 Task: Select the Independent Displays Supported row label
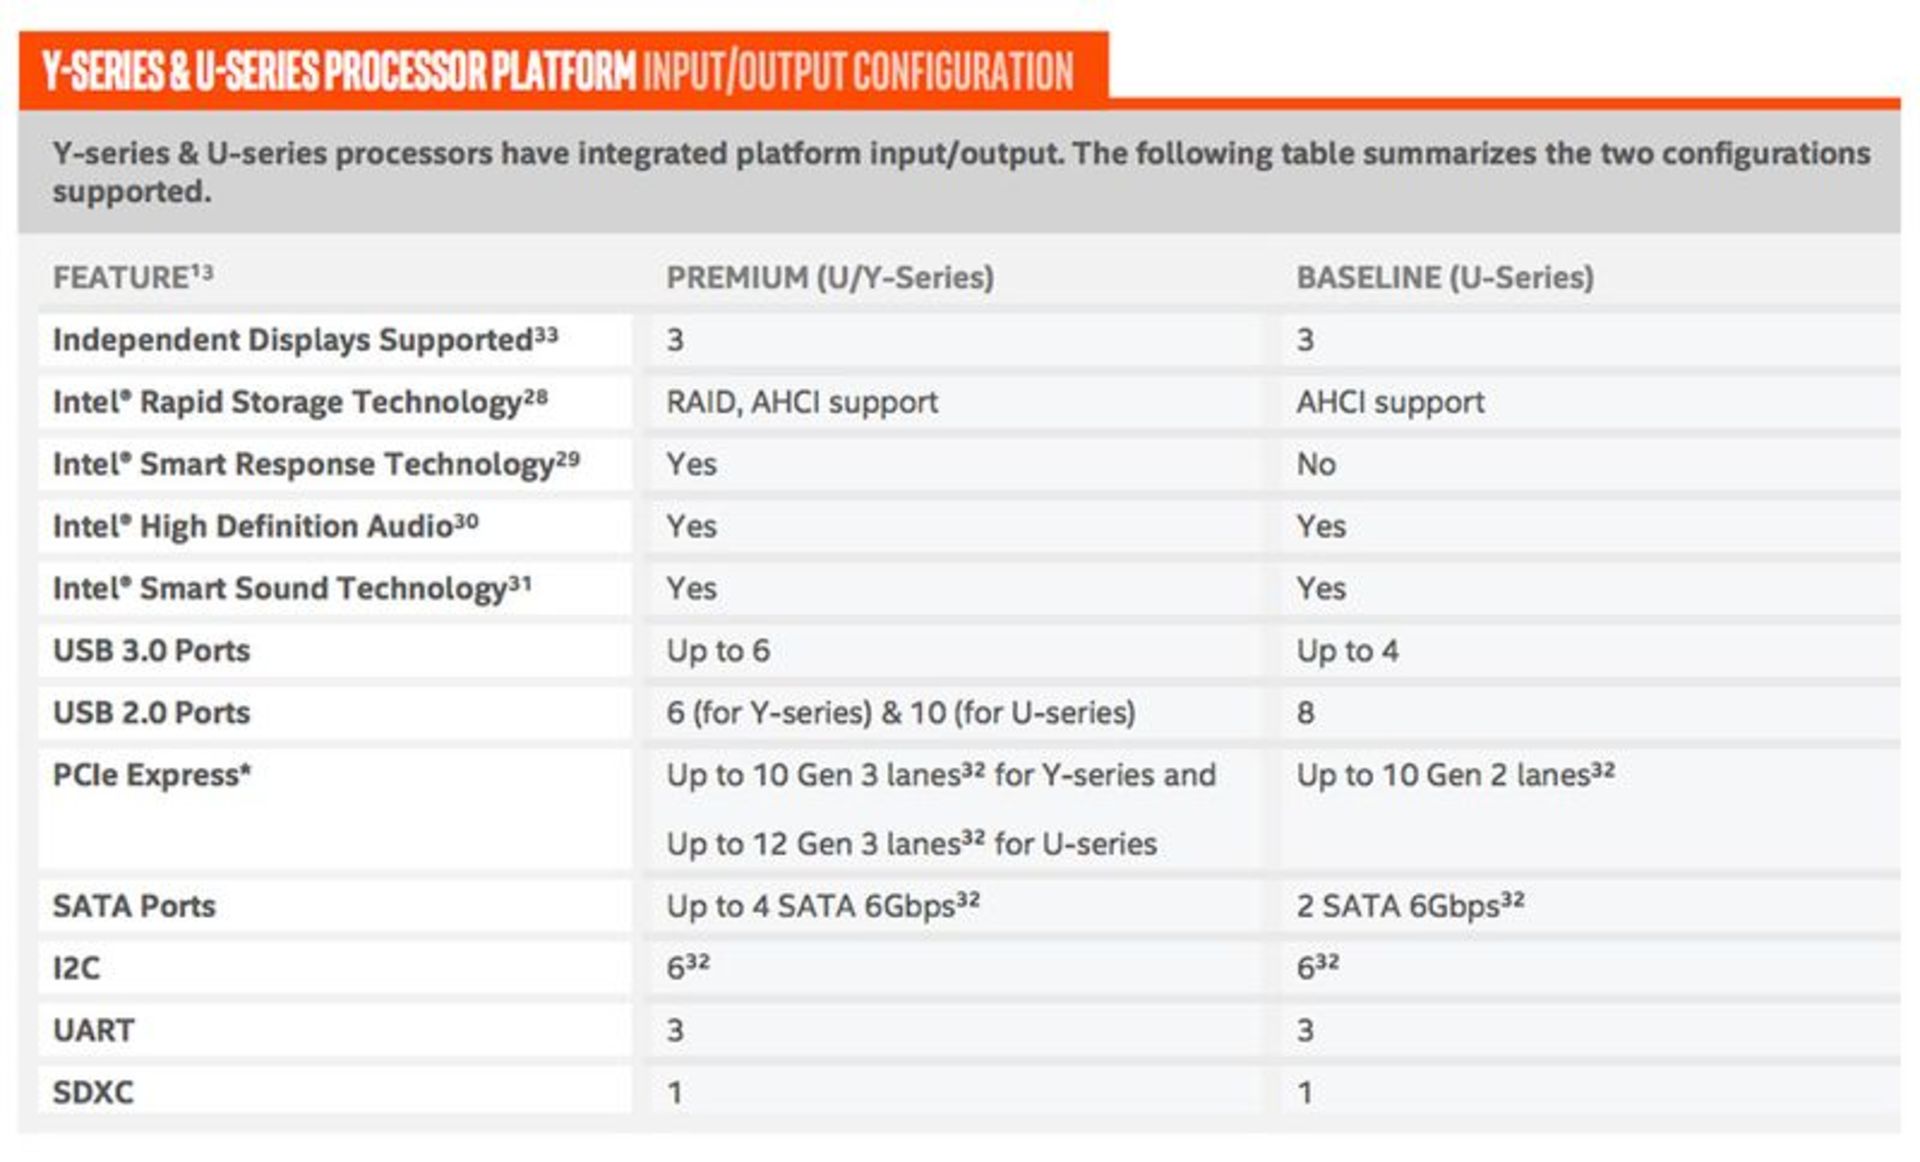coord(292,340)
